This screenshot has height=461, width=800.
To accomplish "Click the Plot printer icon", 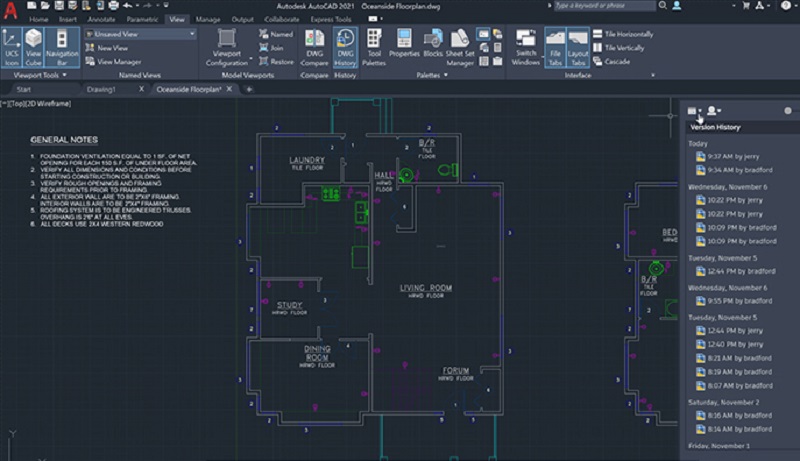I will tap(113, 6).
